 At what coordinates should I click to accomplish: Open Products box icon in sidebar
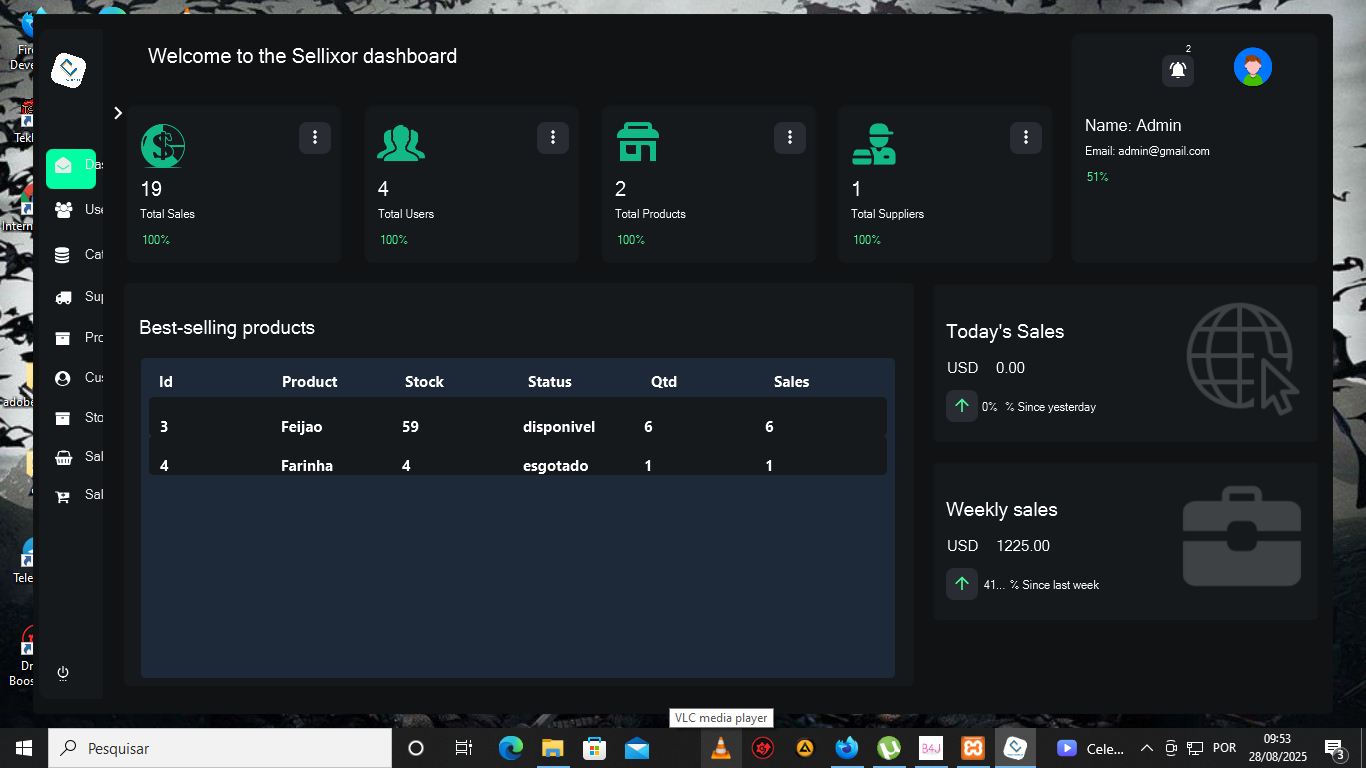pos(63,338)
